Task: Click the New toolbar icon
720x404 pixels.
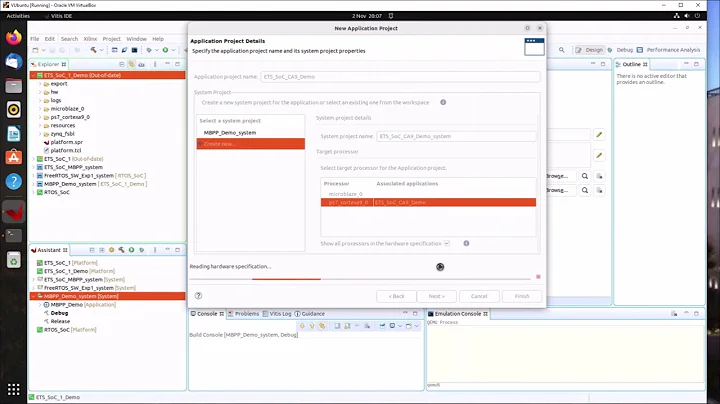Action: pyautogui.click(x=35, y=50)
